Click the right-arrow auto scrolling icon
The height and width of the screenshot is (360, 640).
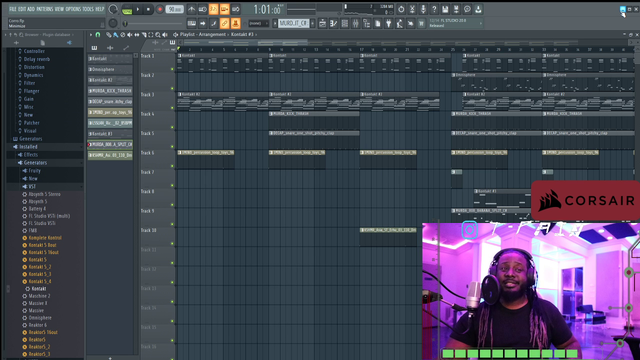coord(202,23)
